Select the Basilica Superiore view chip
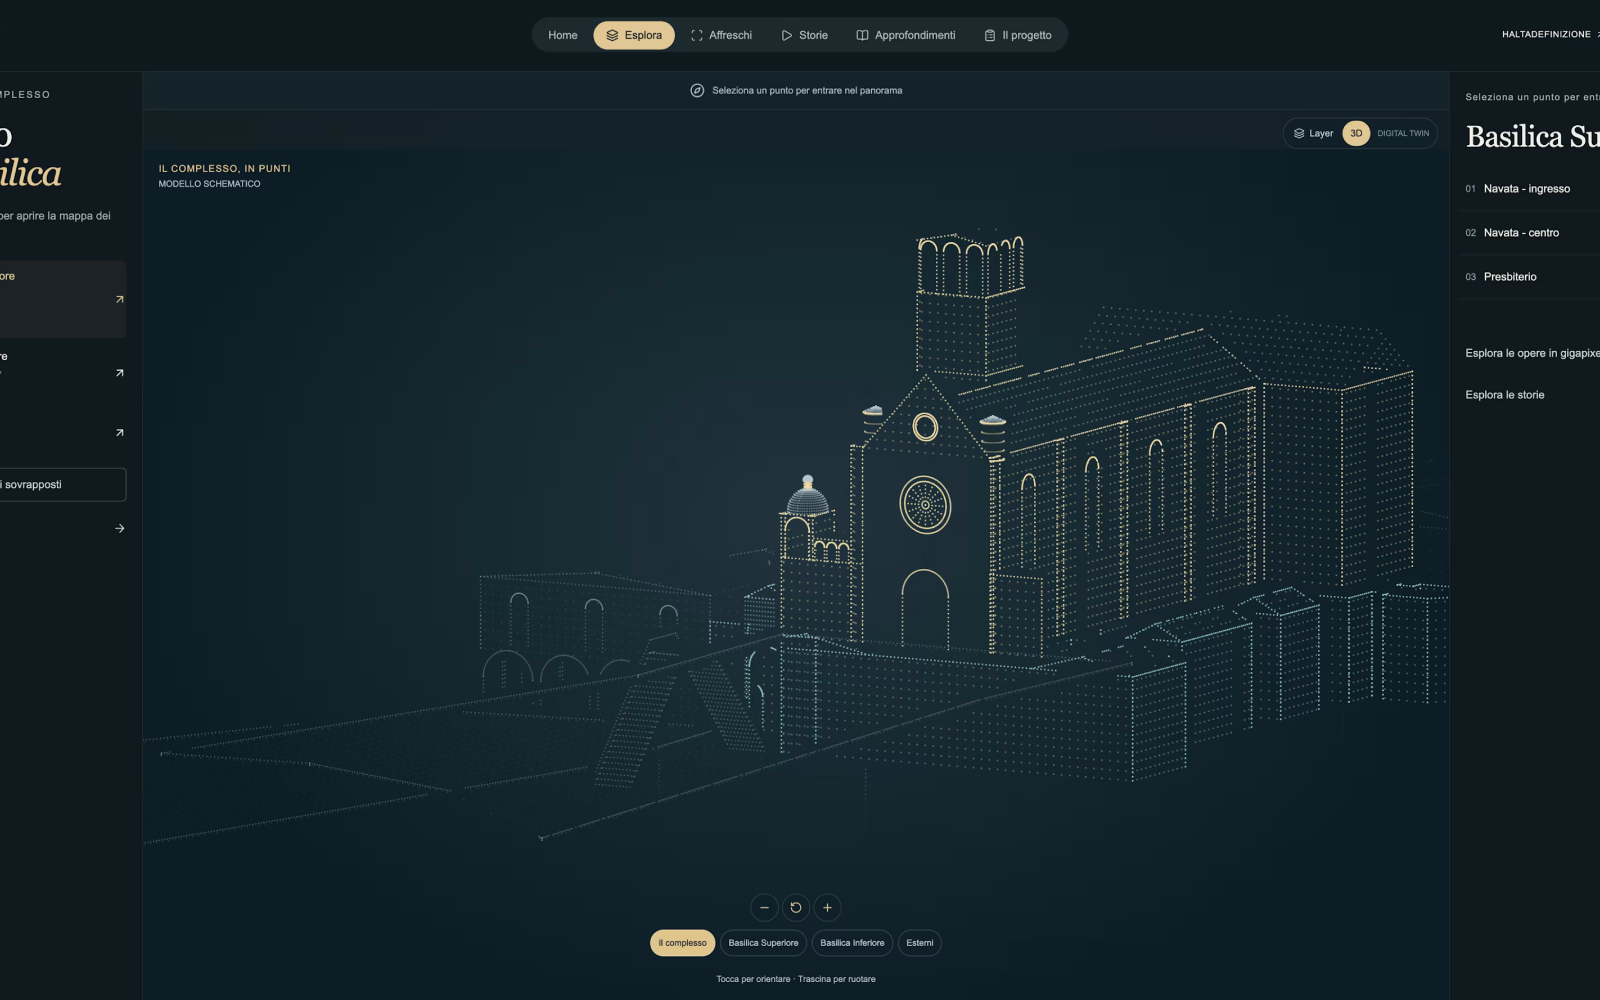This screenshot has width=1600, height=1000. pos(763,943)
